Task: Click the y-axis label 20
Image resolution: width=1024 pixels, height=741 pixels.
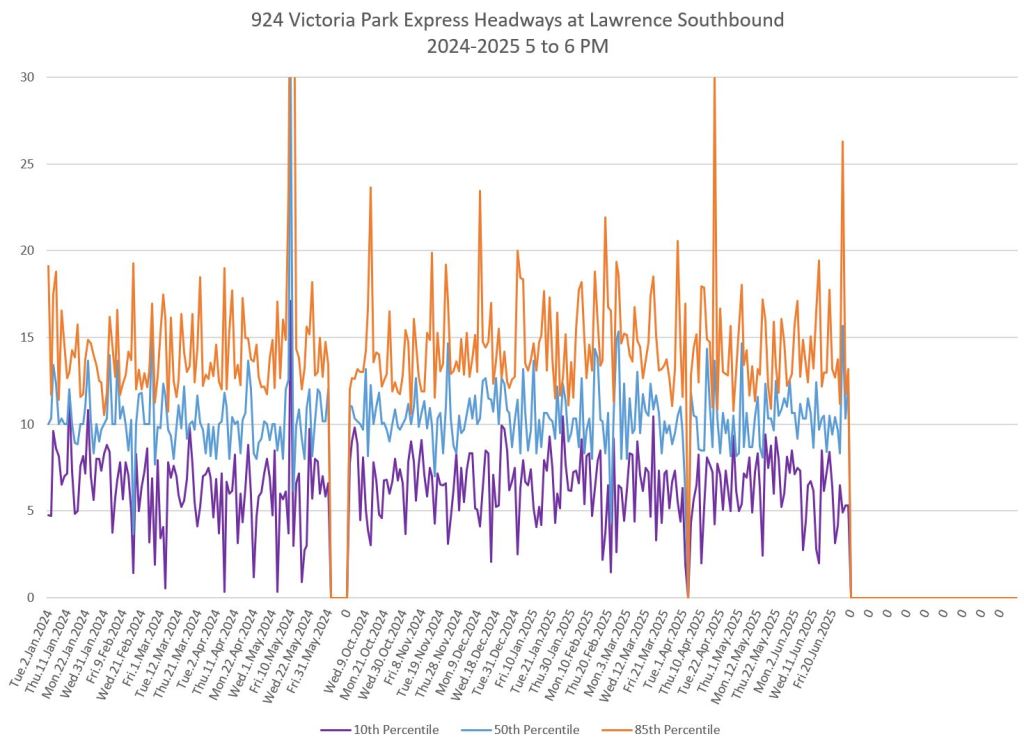Action: pyautogui.click(x=26, y=251)
